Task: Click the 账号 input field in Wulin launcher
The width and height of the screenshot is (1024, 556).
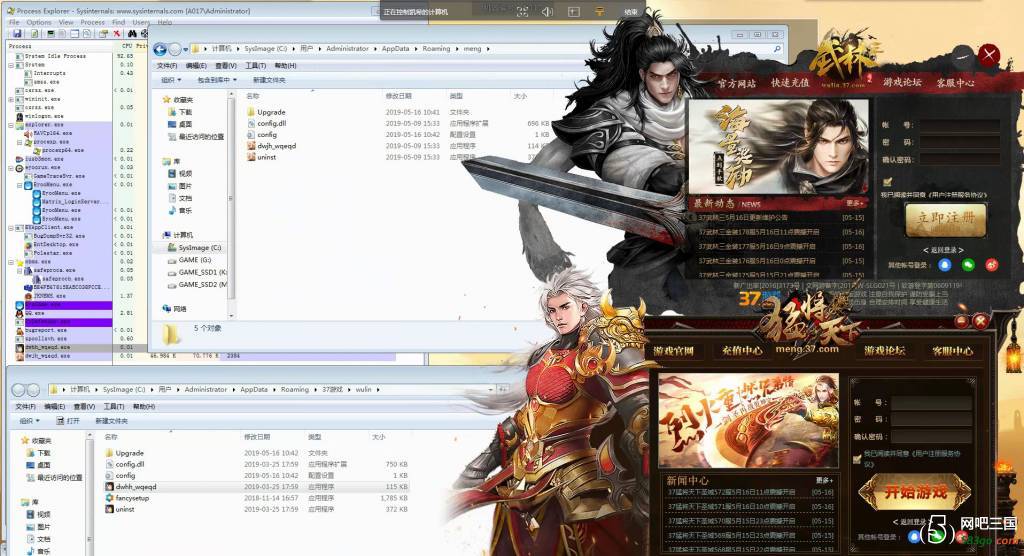Action: pos(959,125)
